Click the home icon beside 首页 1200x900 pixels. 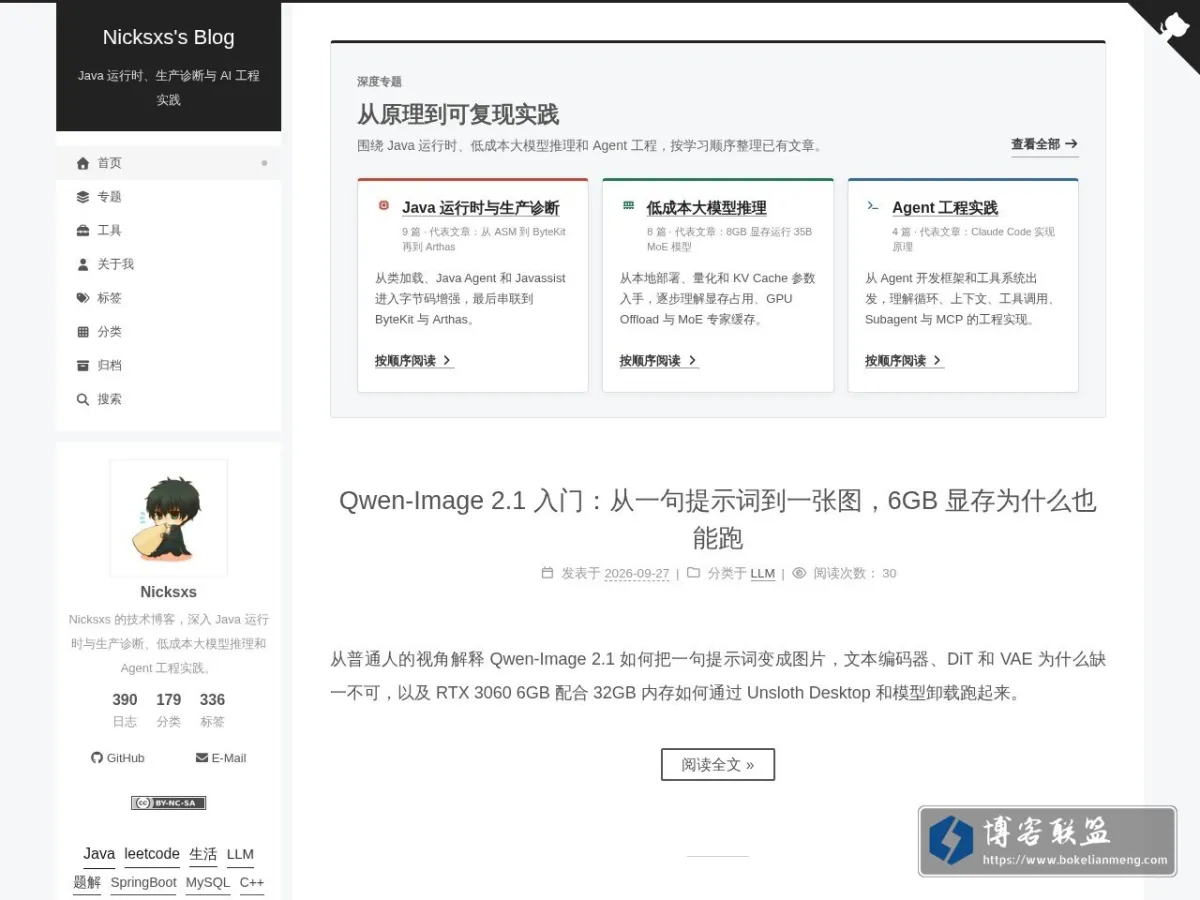click(x=83, y=163)
